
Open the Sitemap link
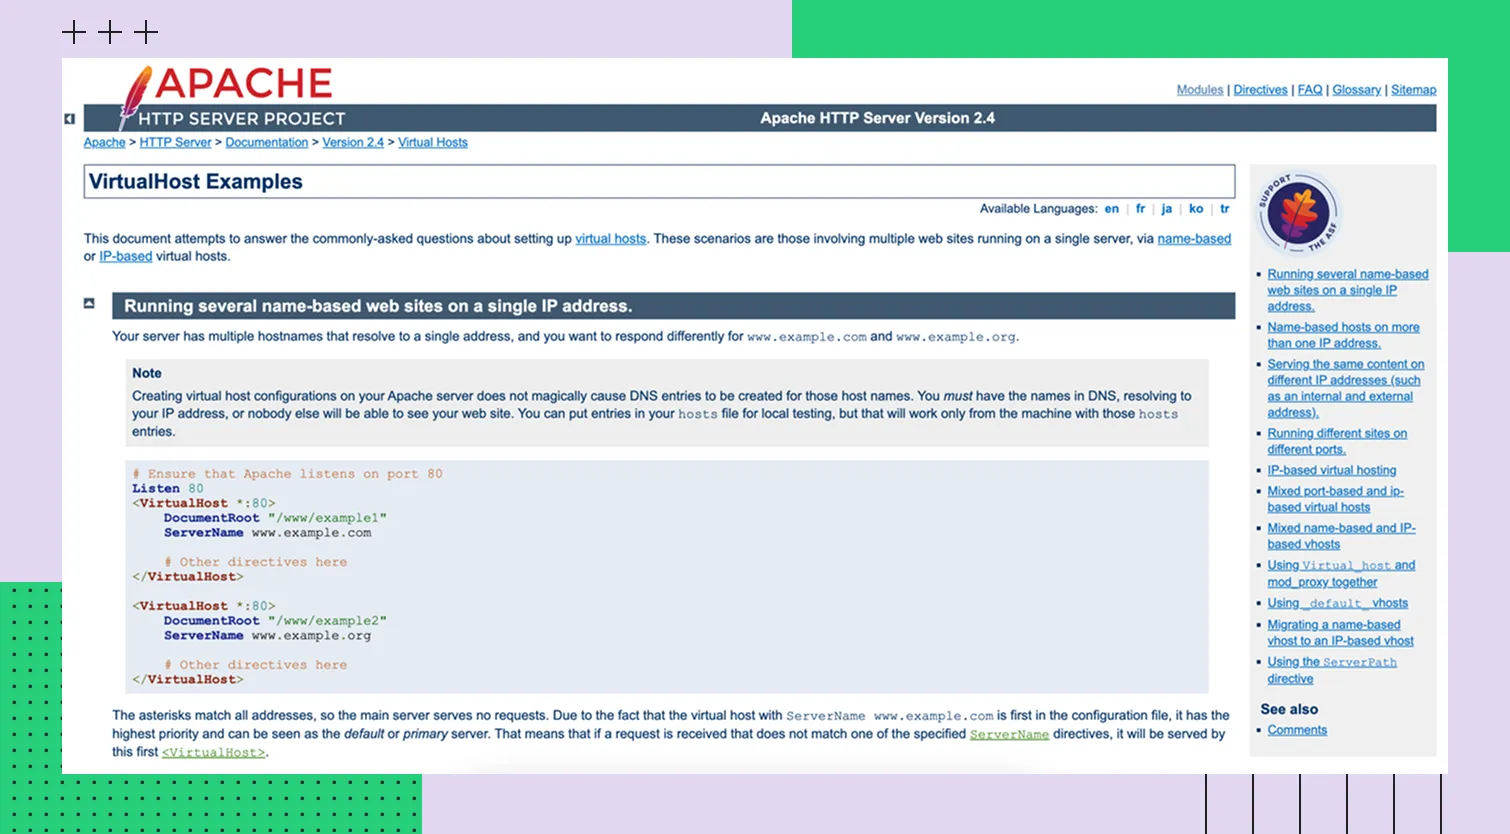(x=1413, y=90)
